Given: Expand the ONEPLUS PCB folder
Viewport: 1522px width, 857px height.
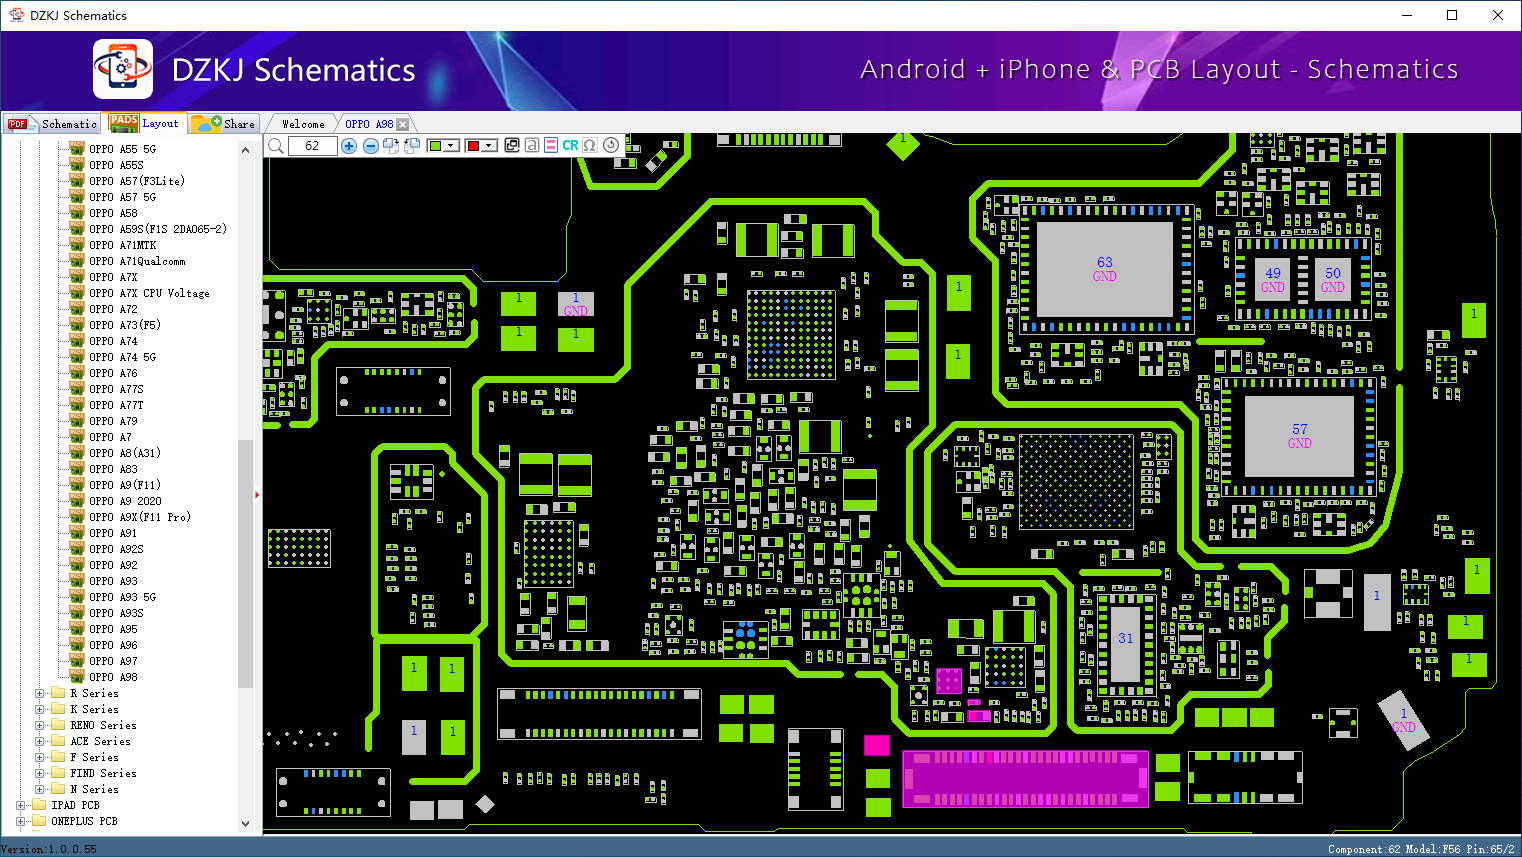Looking at the screenshot, I should (21, 821).
